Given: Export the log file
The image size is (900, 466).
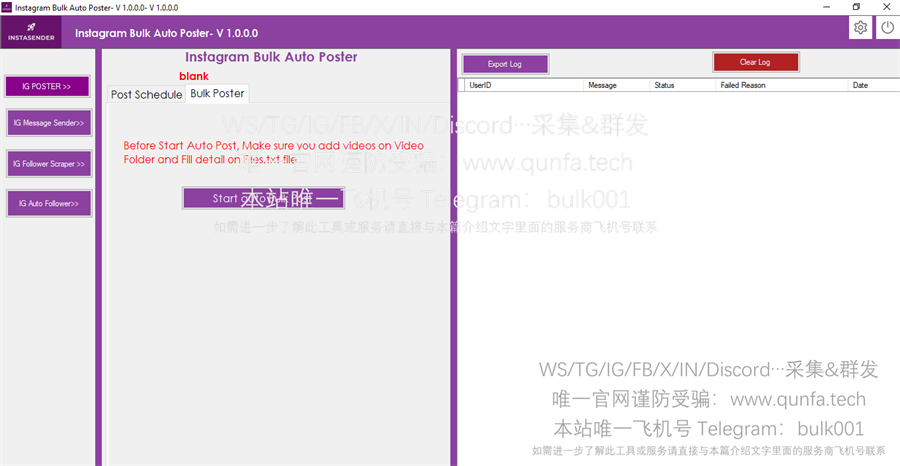Looking at the screenshot, I should pyautogui.click(x=505, y=64).
